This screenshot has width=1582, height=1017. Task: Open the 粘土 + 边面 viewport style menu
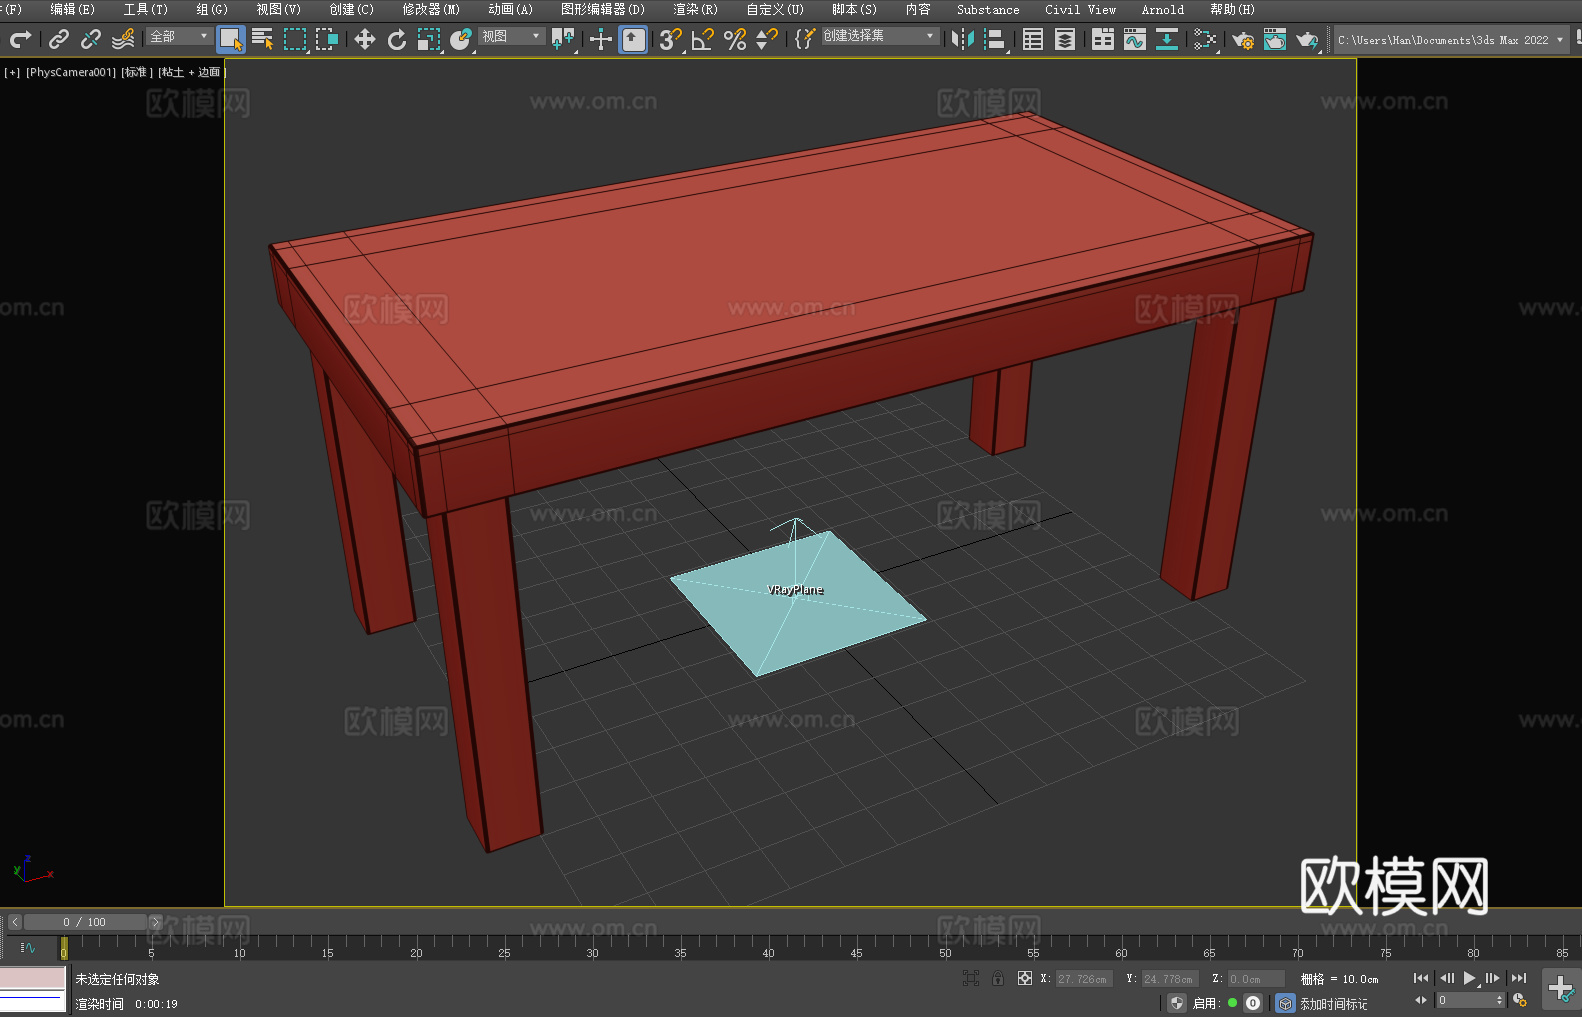pyautogui.click(x=191, y=72)
